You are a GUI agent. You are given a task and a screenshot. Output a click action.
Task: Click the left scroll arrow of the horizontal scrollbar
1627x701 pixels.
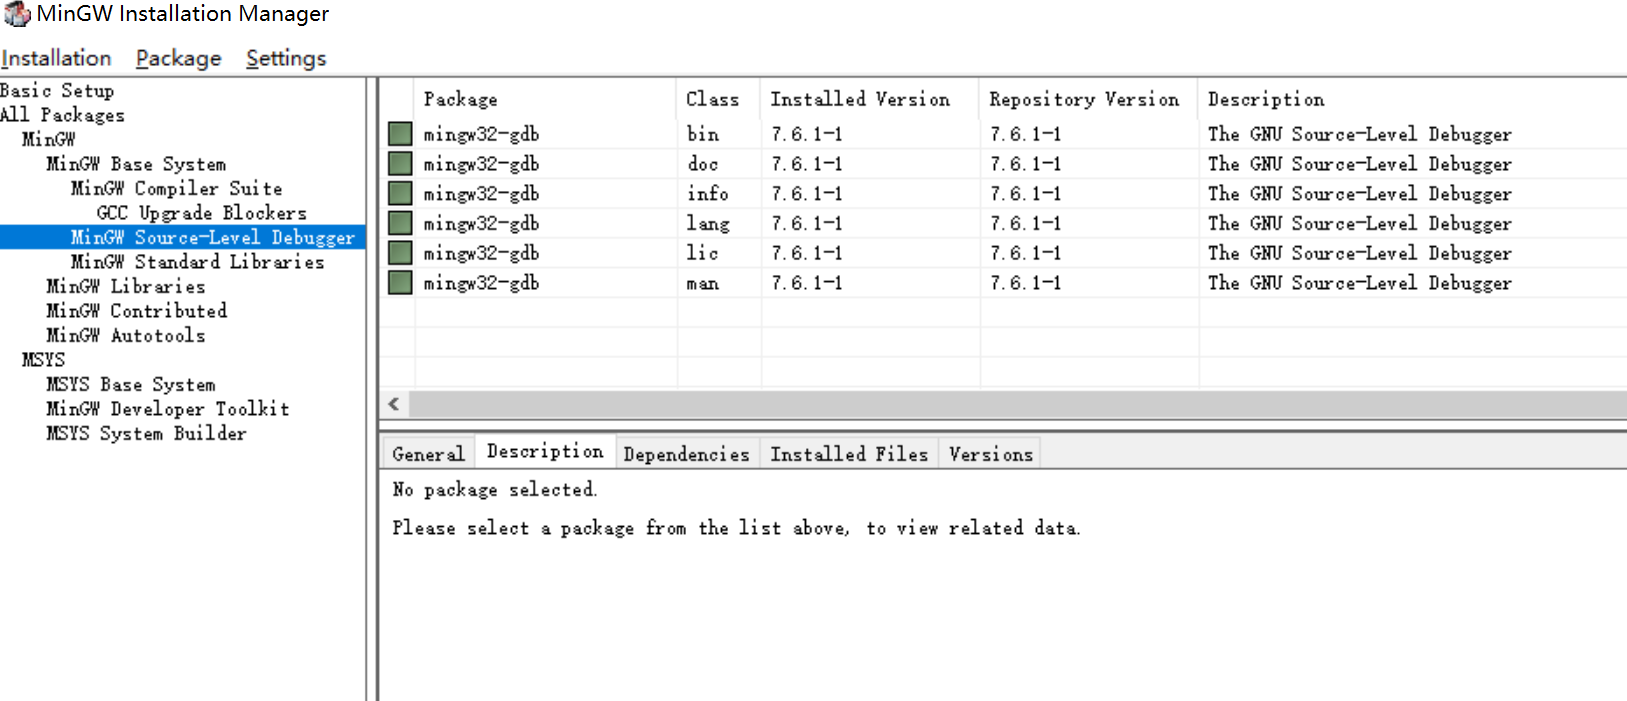click(392, 404)
